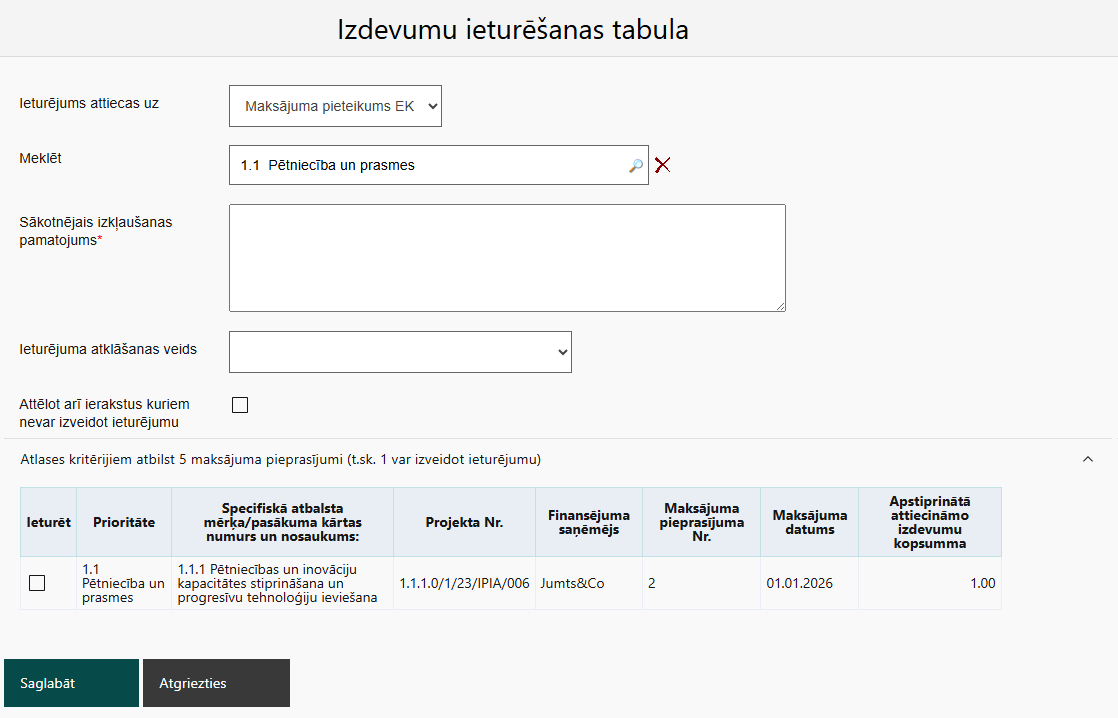The image size is (1118, 718).
Task: Open the 'Ieturējuma atklāšanas veids' dropdown
Action: 400,352
